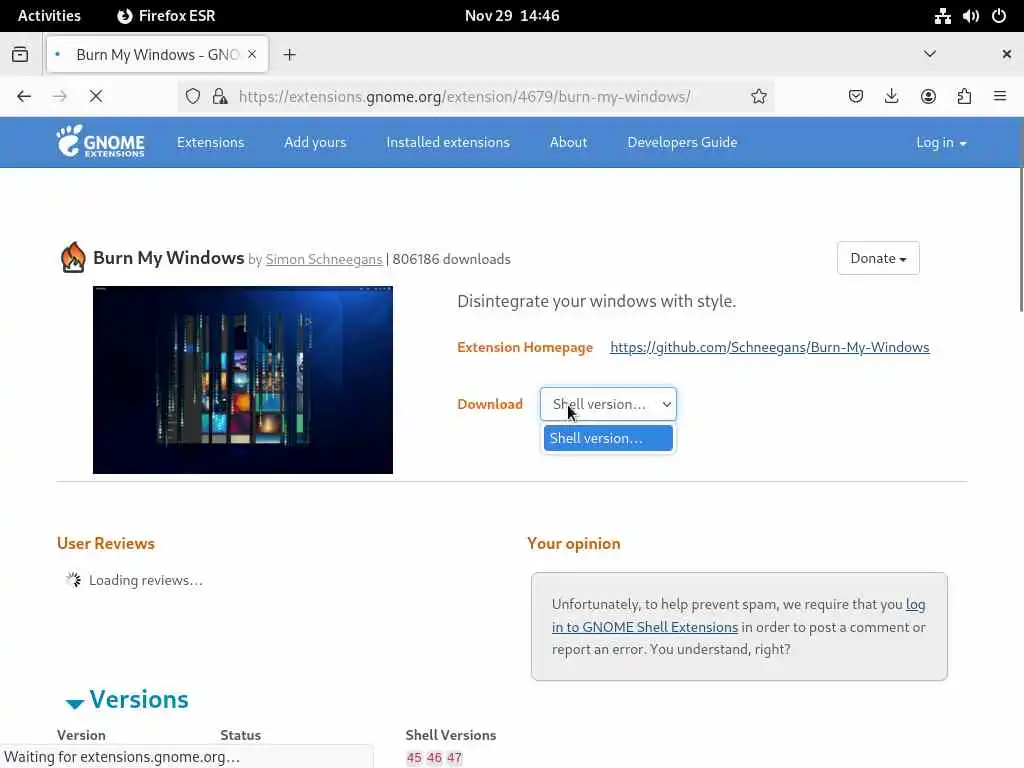The height and width of the screenshot is (768, 1024).
Task: Open the Firefox hamburger menu
Action: 1000,97
